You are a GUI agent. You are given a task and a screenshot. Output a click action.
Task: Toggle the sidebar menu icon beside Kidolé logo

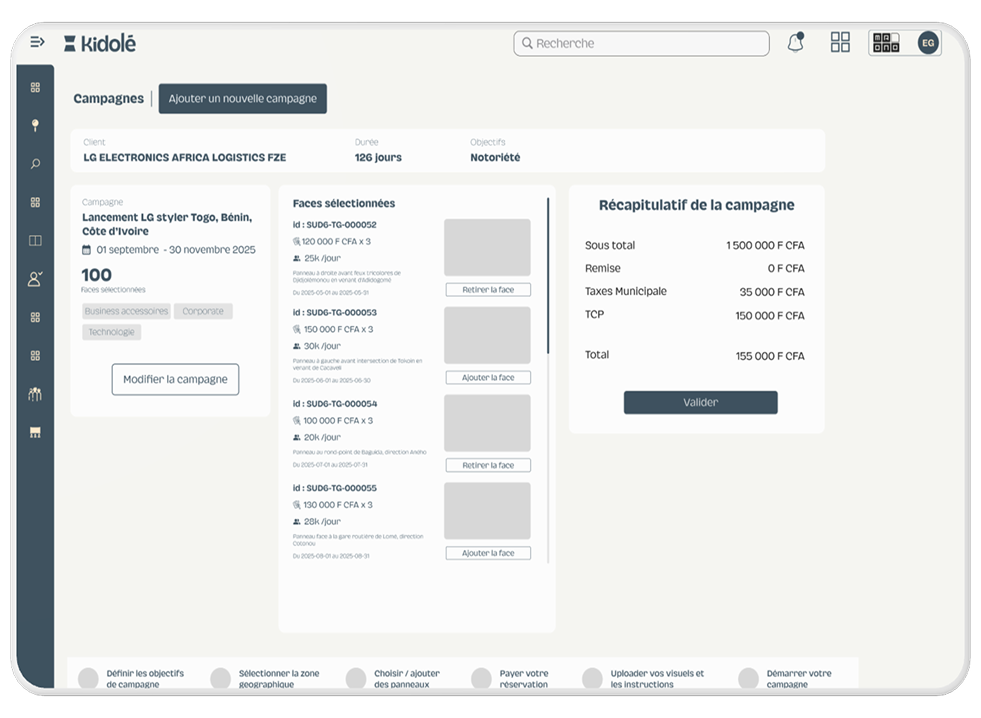tap(37, 42)
